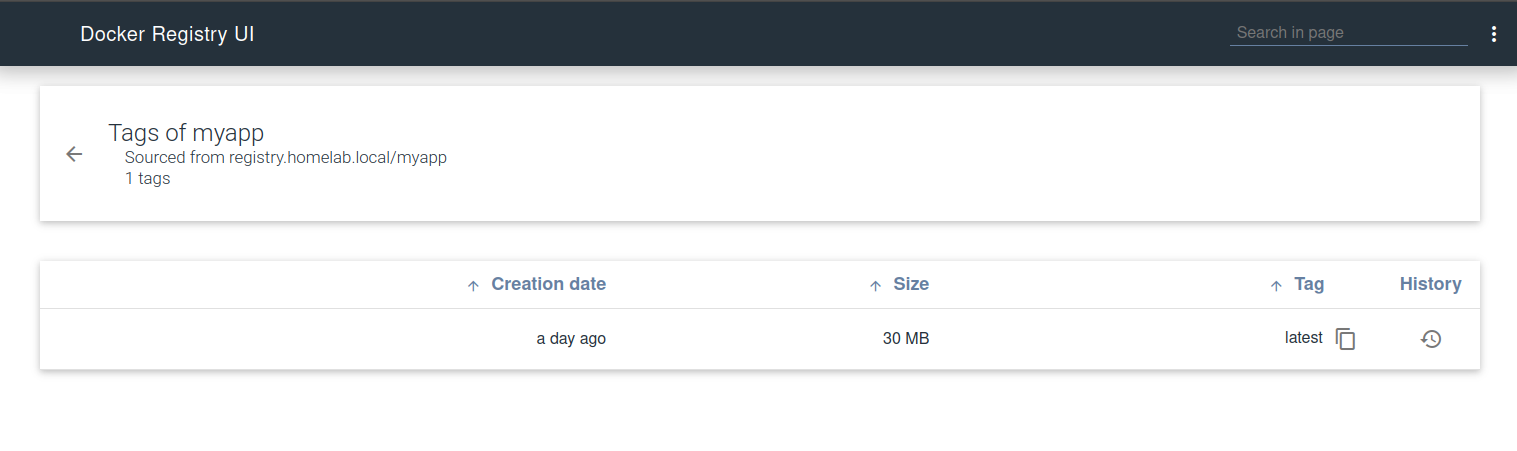Sort table by Size header
The height and width of the screenshot is (451, 1517).
[911, 284]
